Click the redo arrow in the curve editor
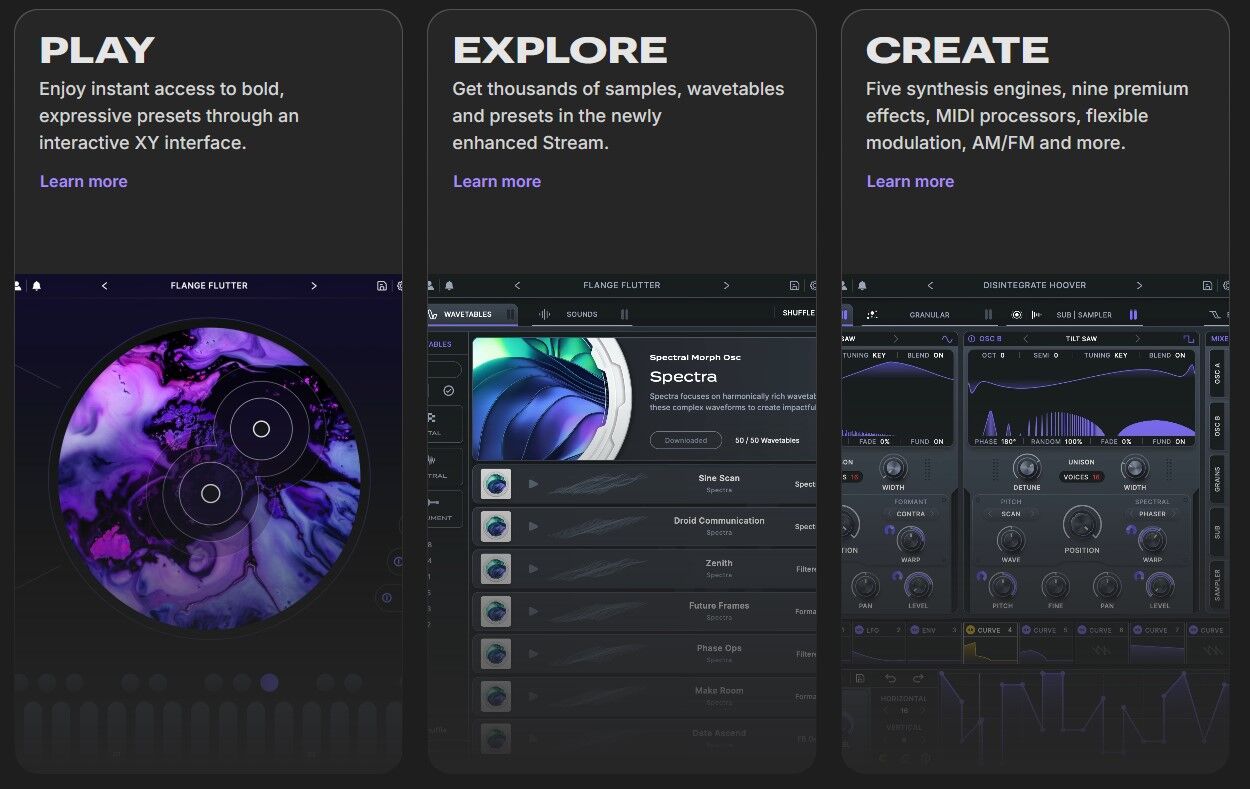 click(x=920, y=678)
